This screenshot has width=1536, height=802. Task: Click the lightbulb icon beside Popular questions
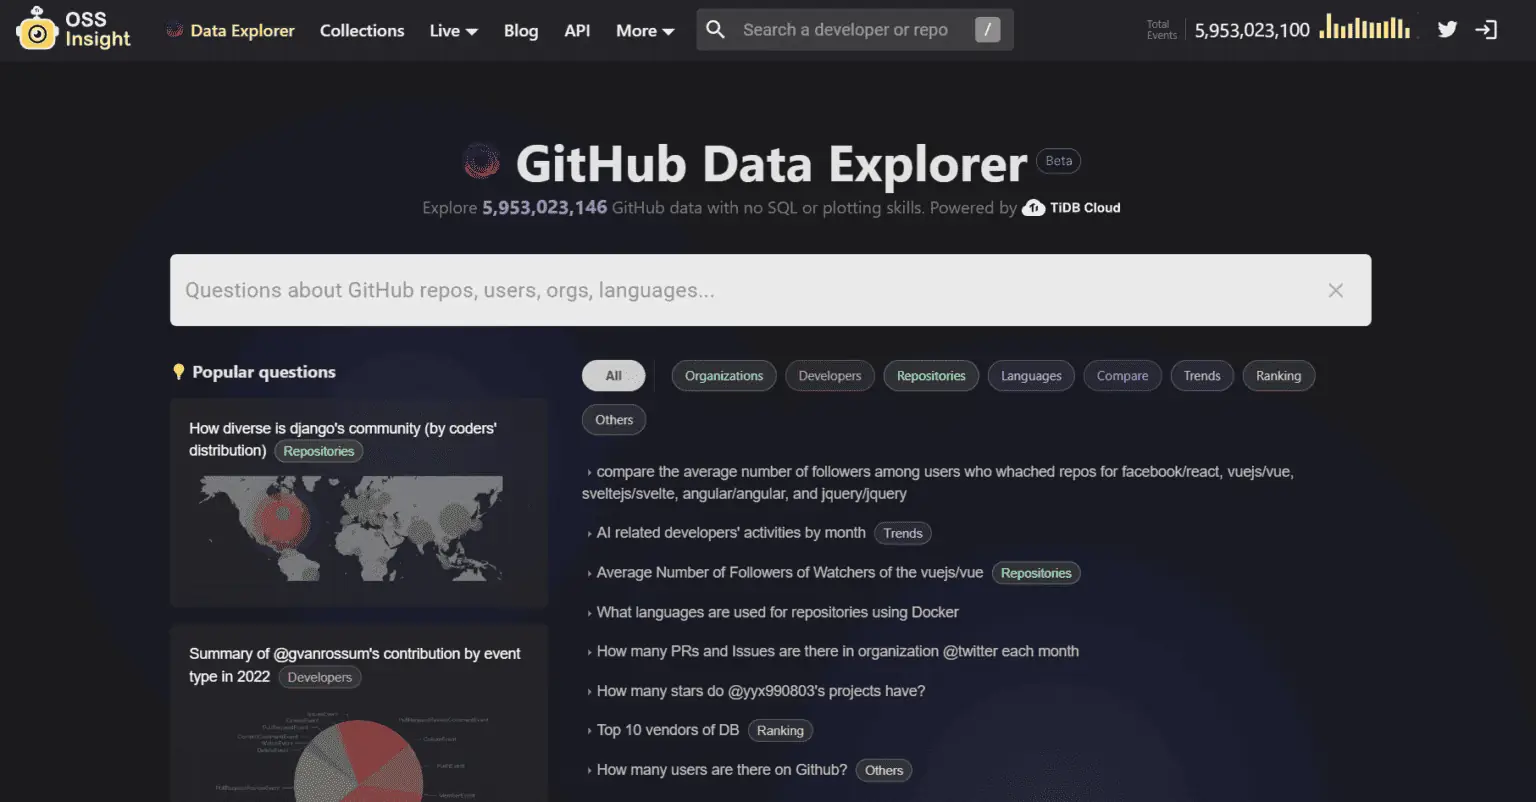tap(179, 372)
